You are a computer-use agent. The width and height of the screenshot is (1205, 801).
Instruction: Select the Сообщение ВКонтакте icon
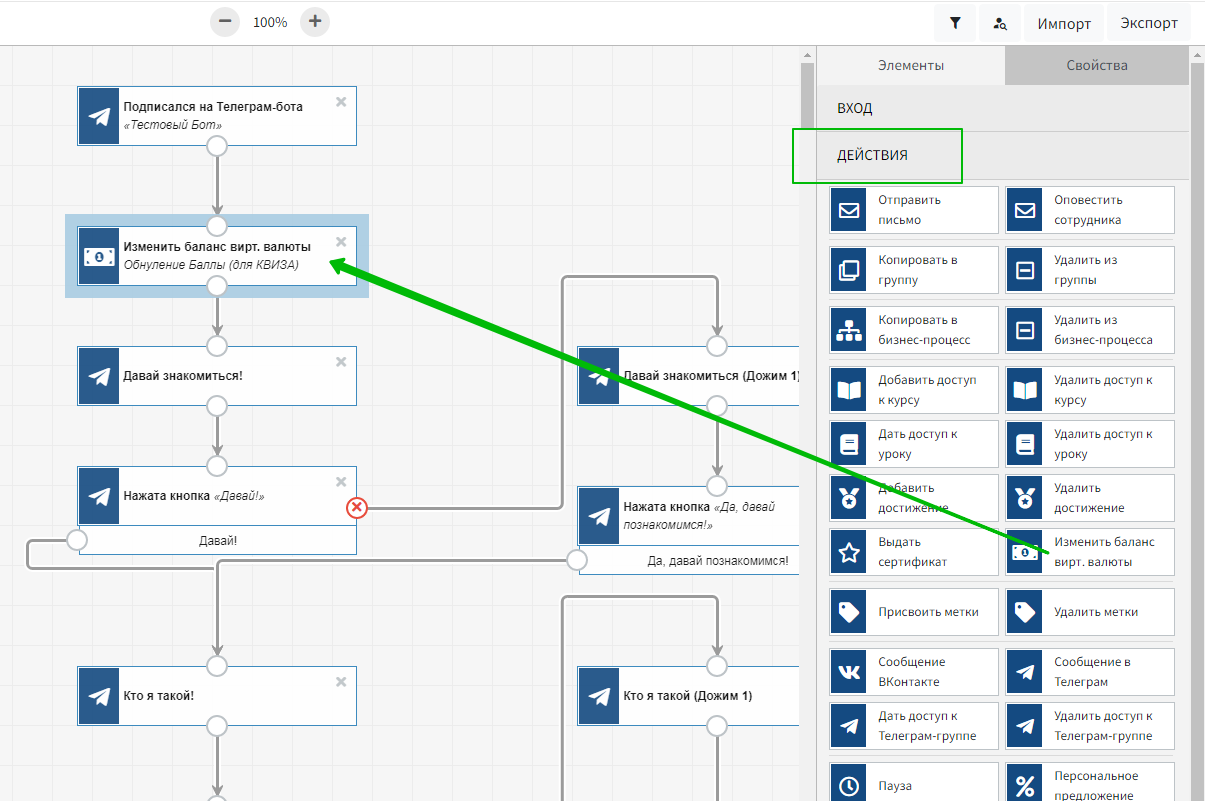850,672
